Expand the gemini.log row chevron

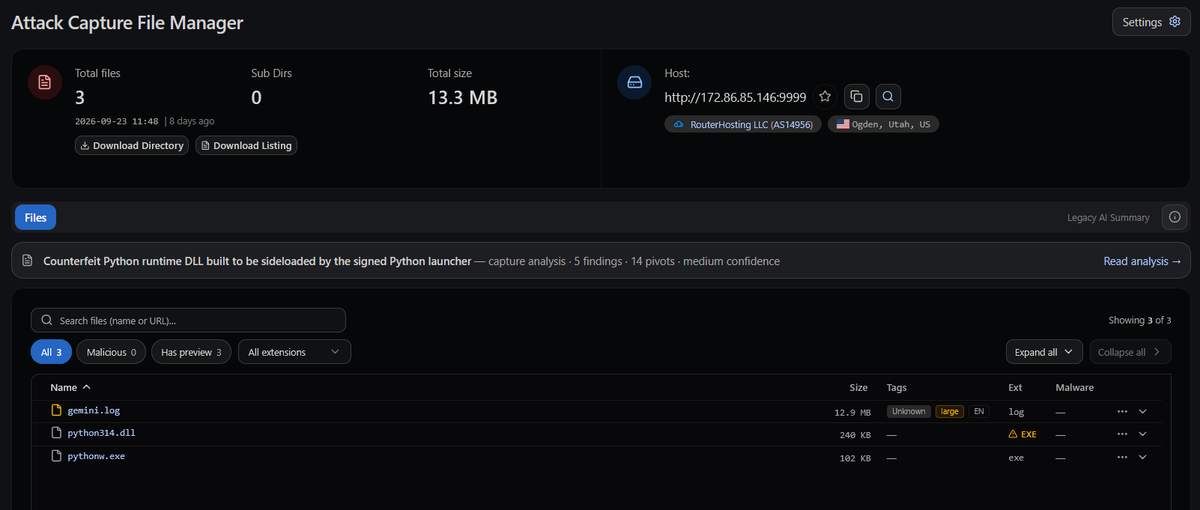1142,411
